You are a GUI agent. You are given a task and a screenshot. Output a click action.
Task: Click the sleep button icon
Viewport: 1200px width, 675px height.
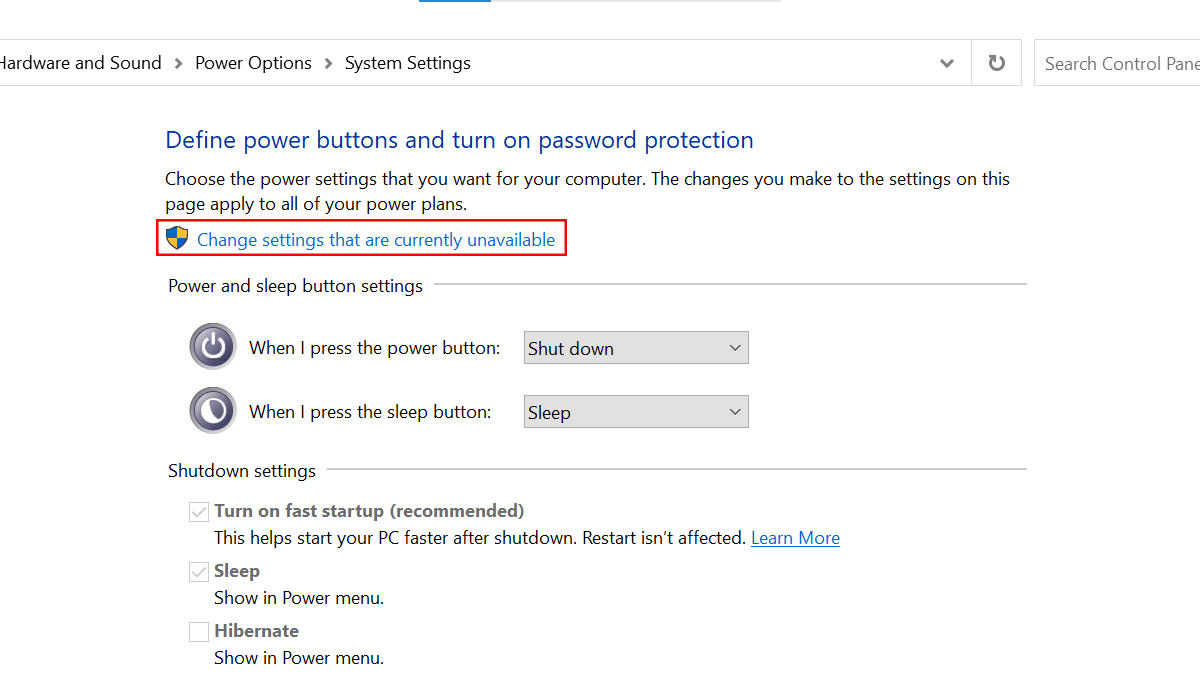click(213, 411)
